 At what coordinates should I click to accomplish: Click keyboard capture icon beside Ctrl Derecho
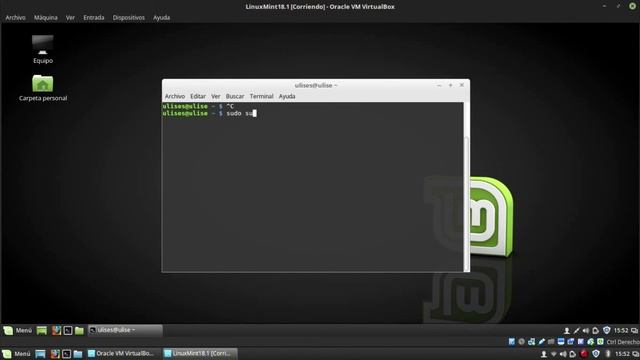[600, 341]
